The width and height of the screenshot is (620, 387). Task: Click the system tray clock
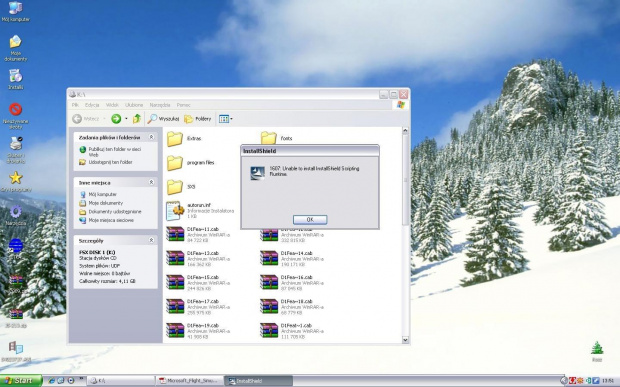coord(608,381)
